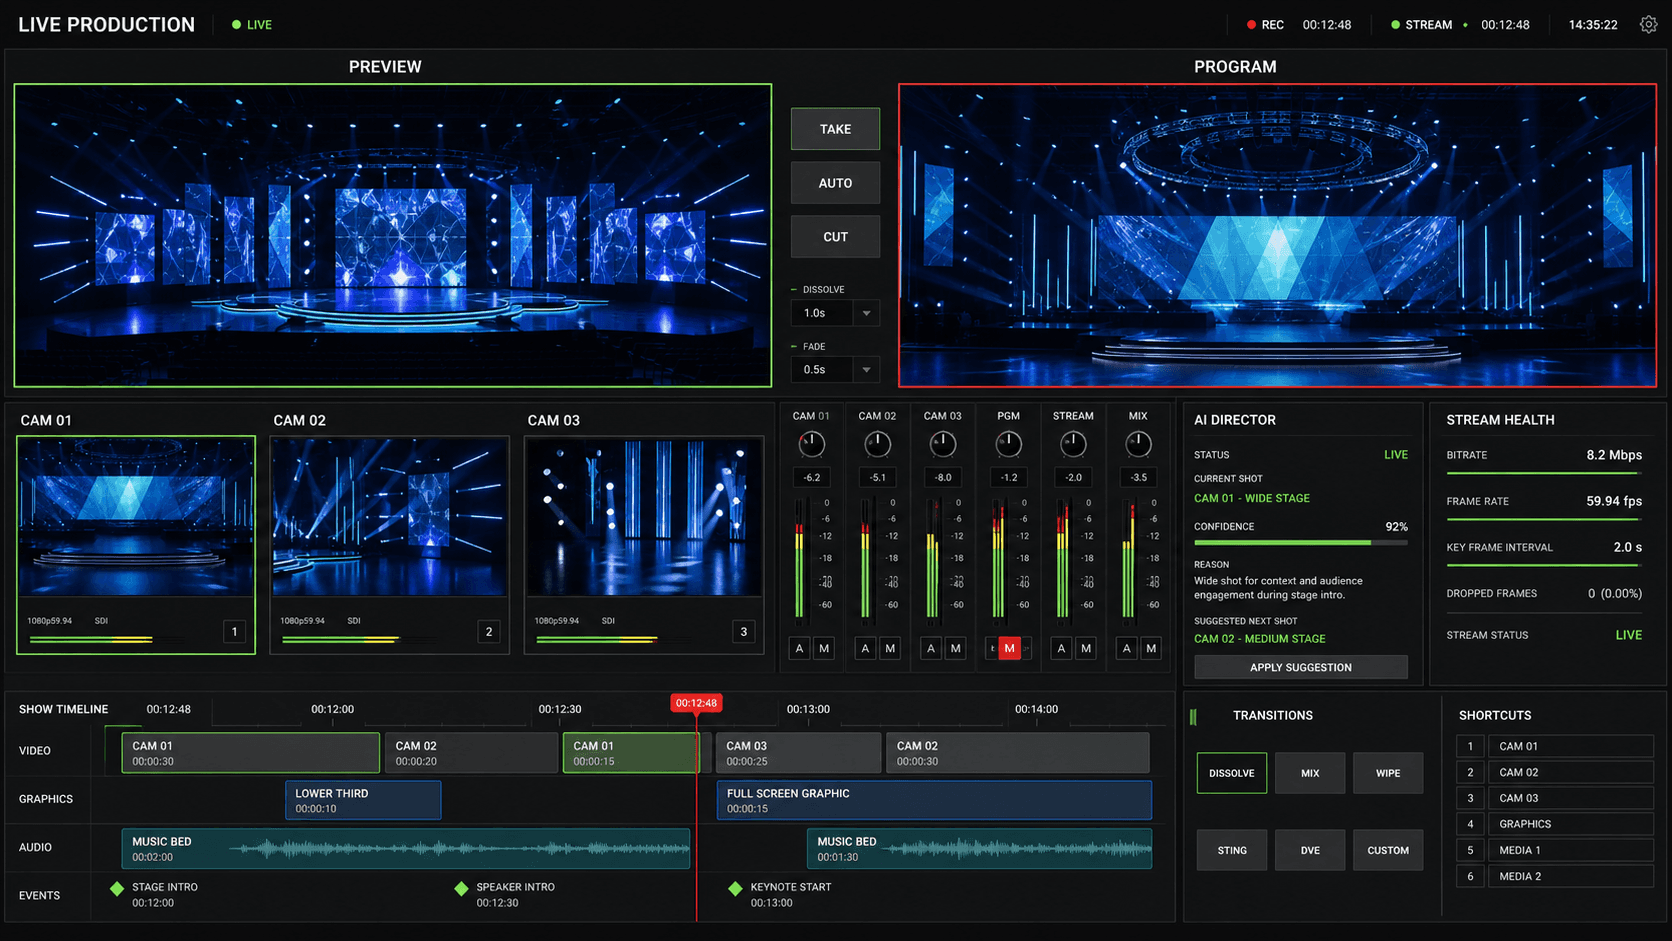Mute the MIX audio channel

coord(1152,648)
